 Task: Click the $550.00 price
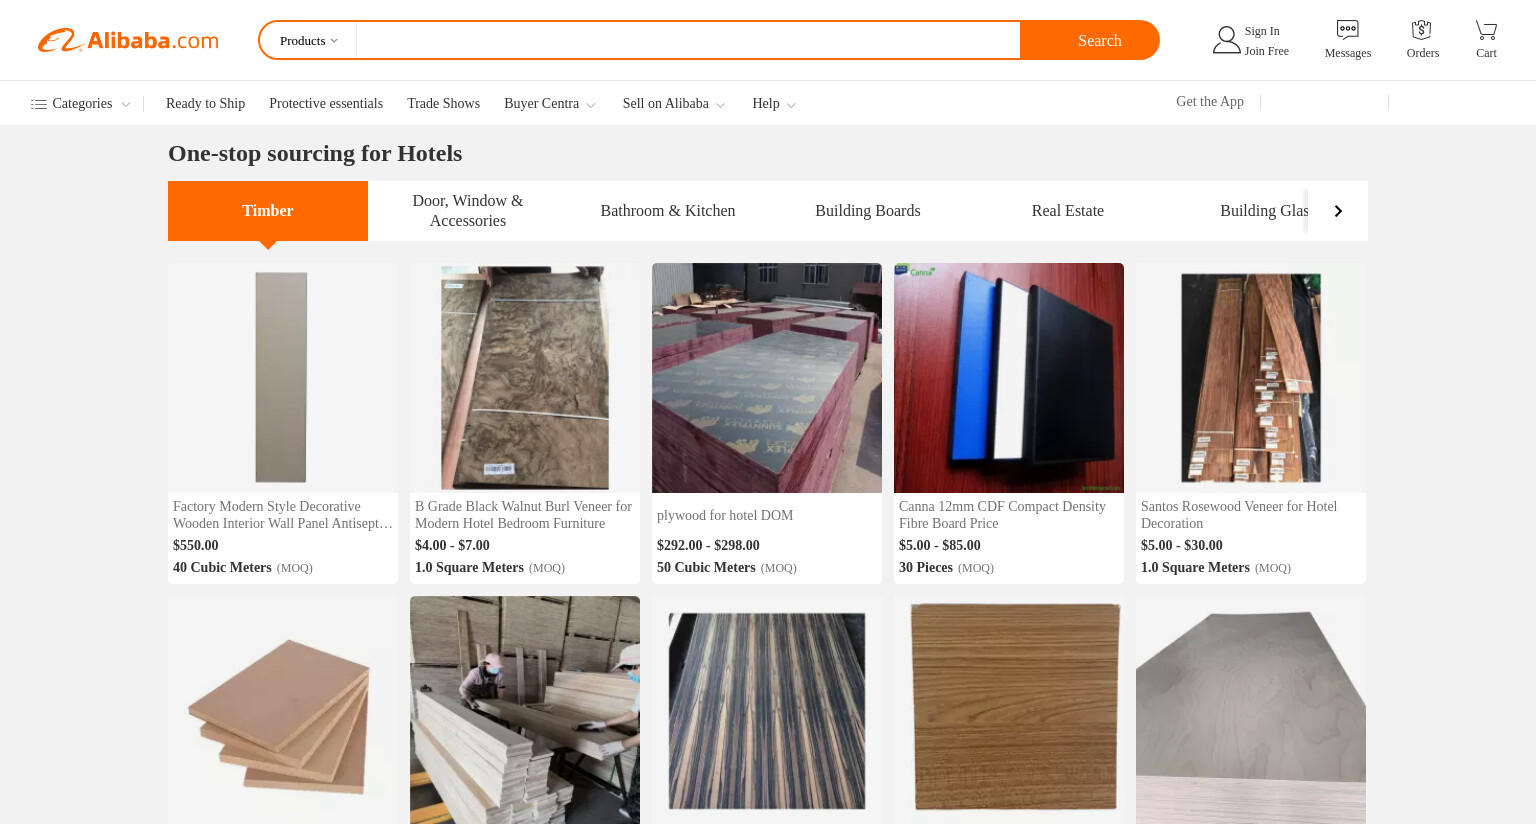[196, 546]
